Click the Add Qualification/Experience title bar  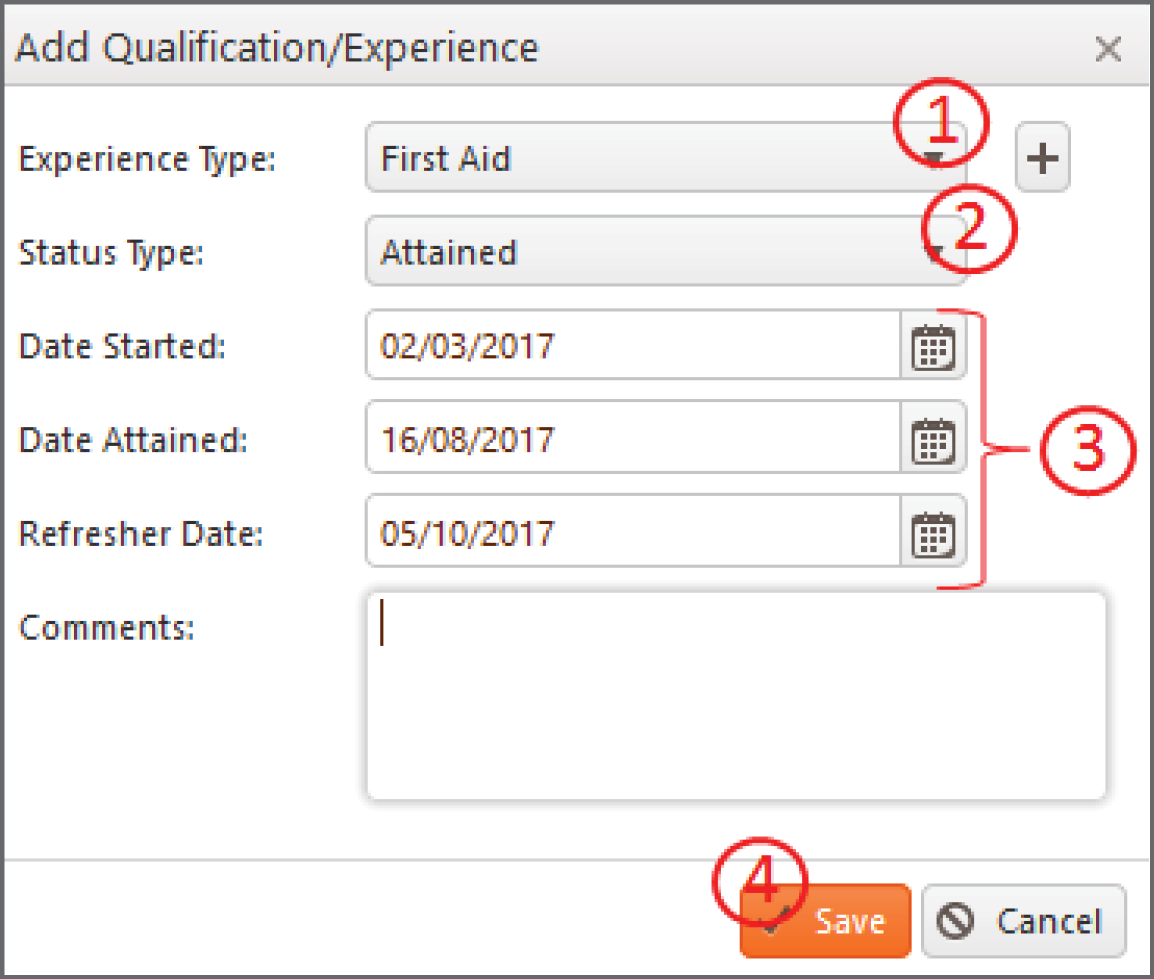coord(400,47)
